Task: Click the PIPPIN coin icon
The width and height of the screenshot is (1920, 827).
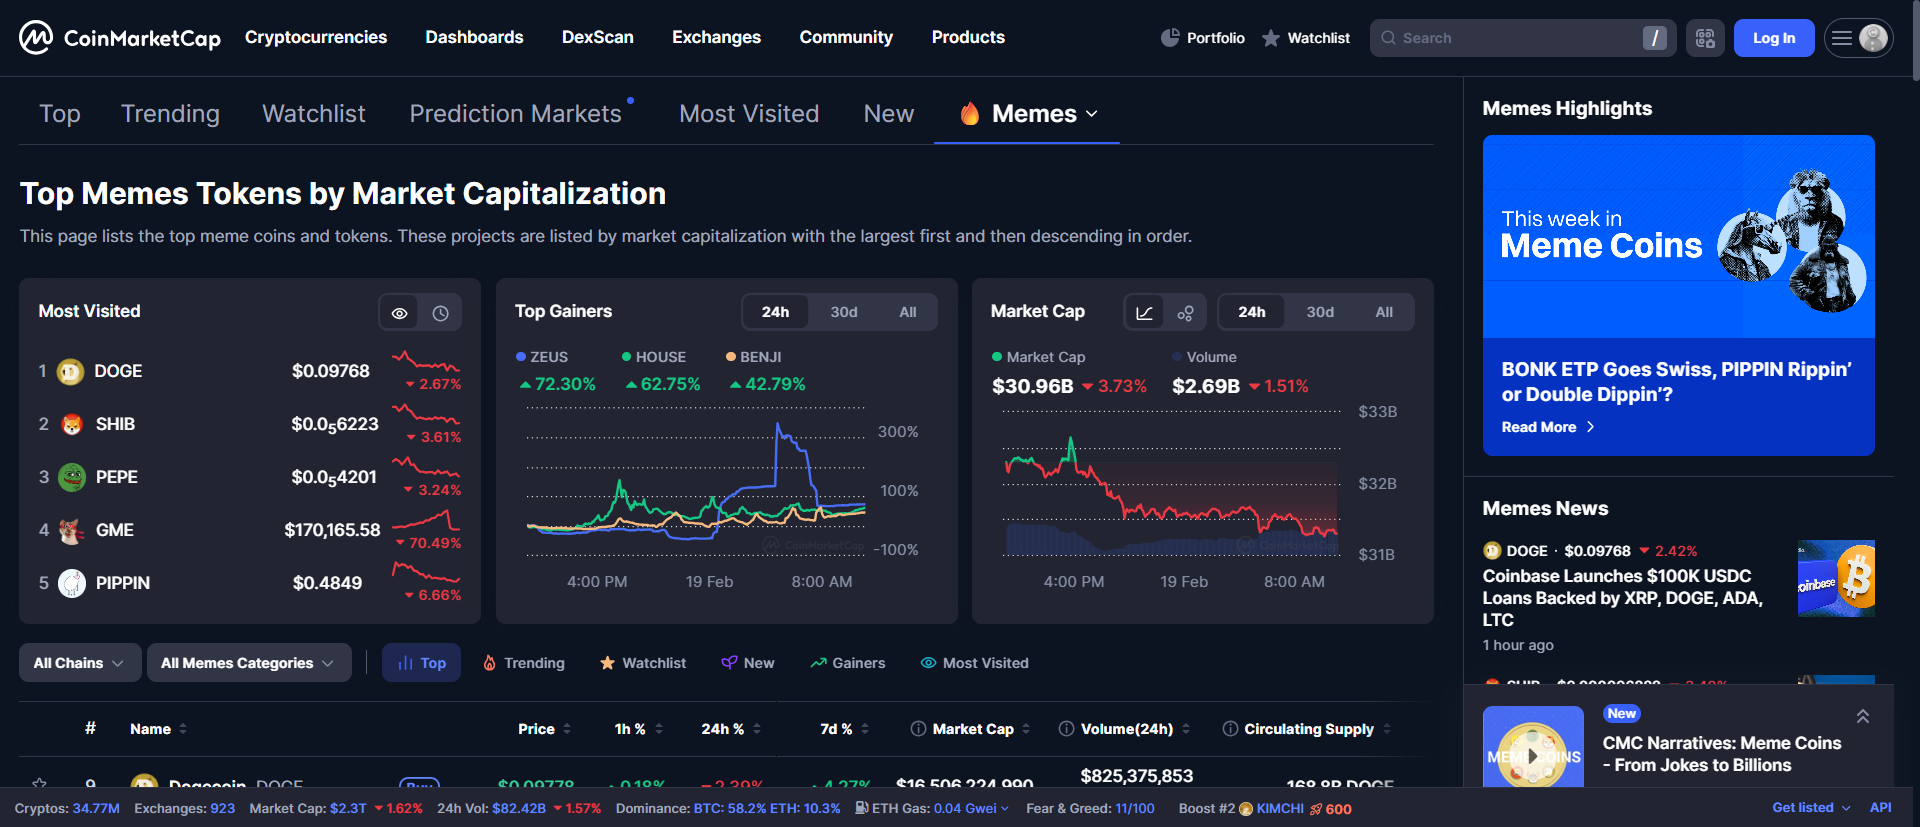Action: 72,584
